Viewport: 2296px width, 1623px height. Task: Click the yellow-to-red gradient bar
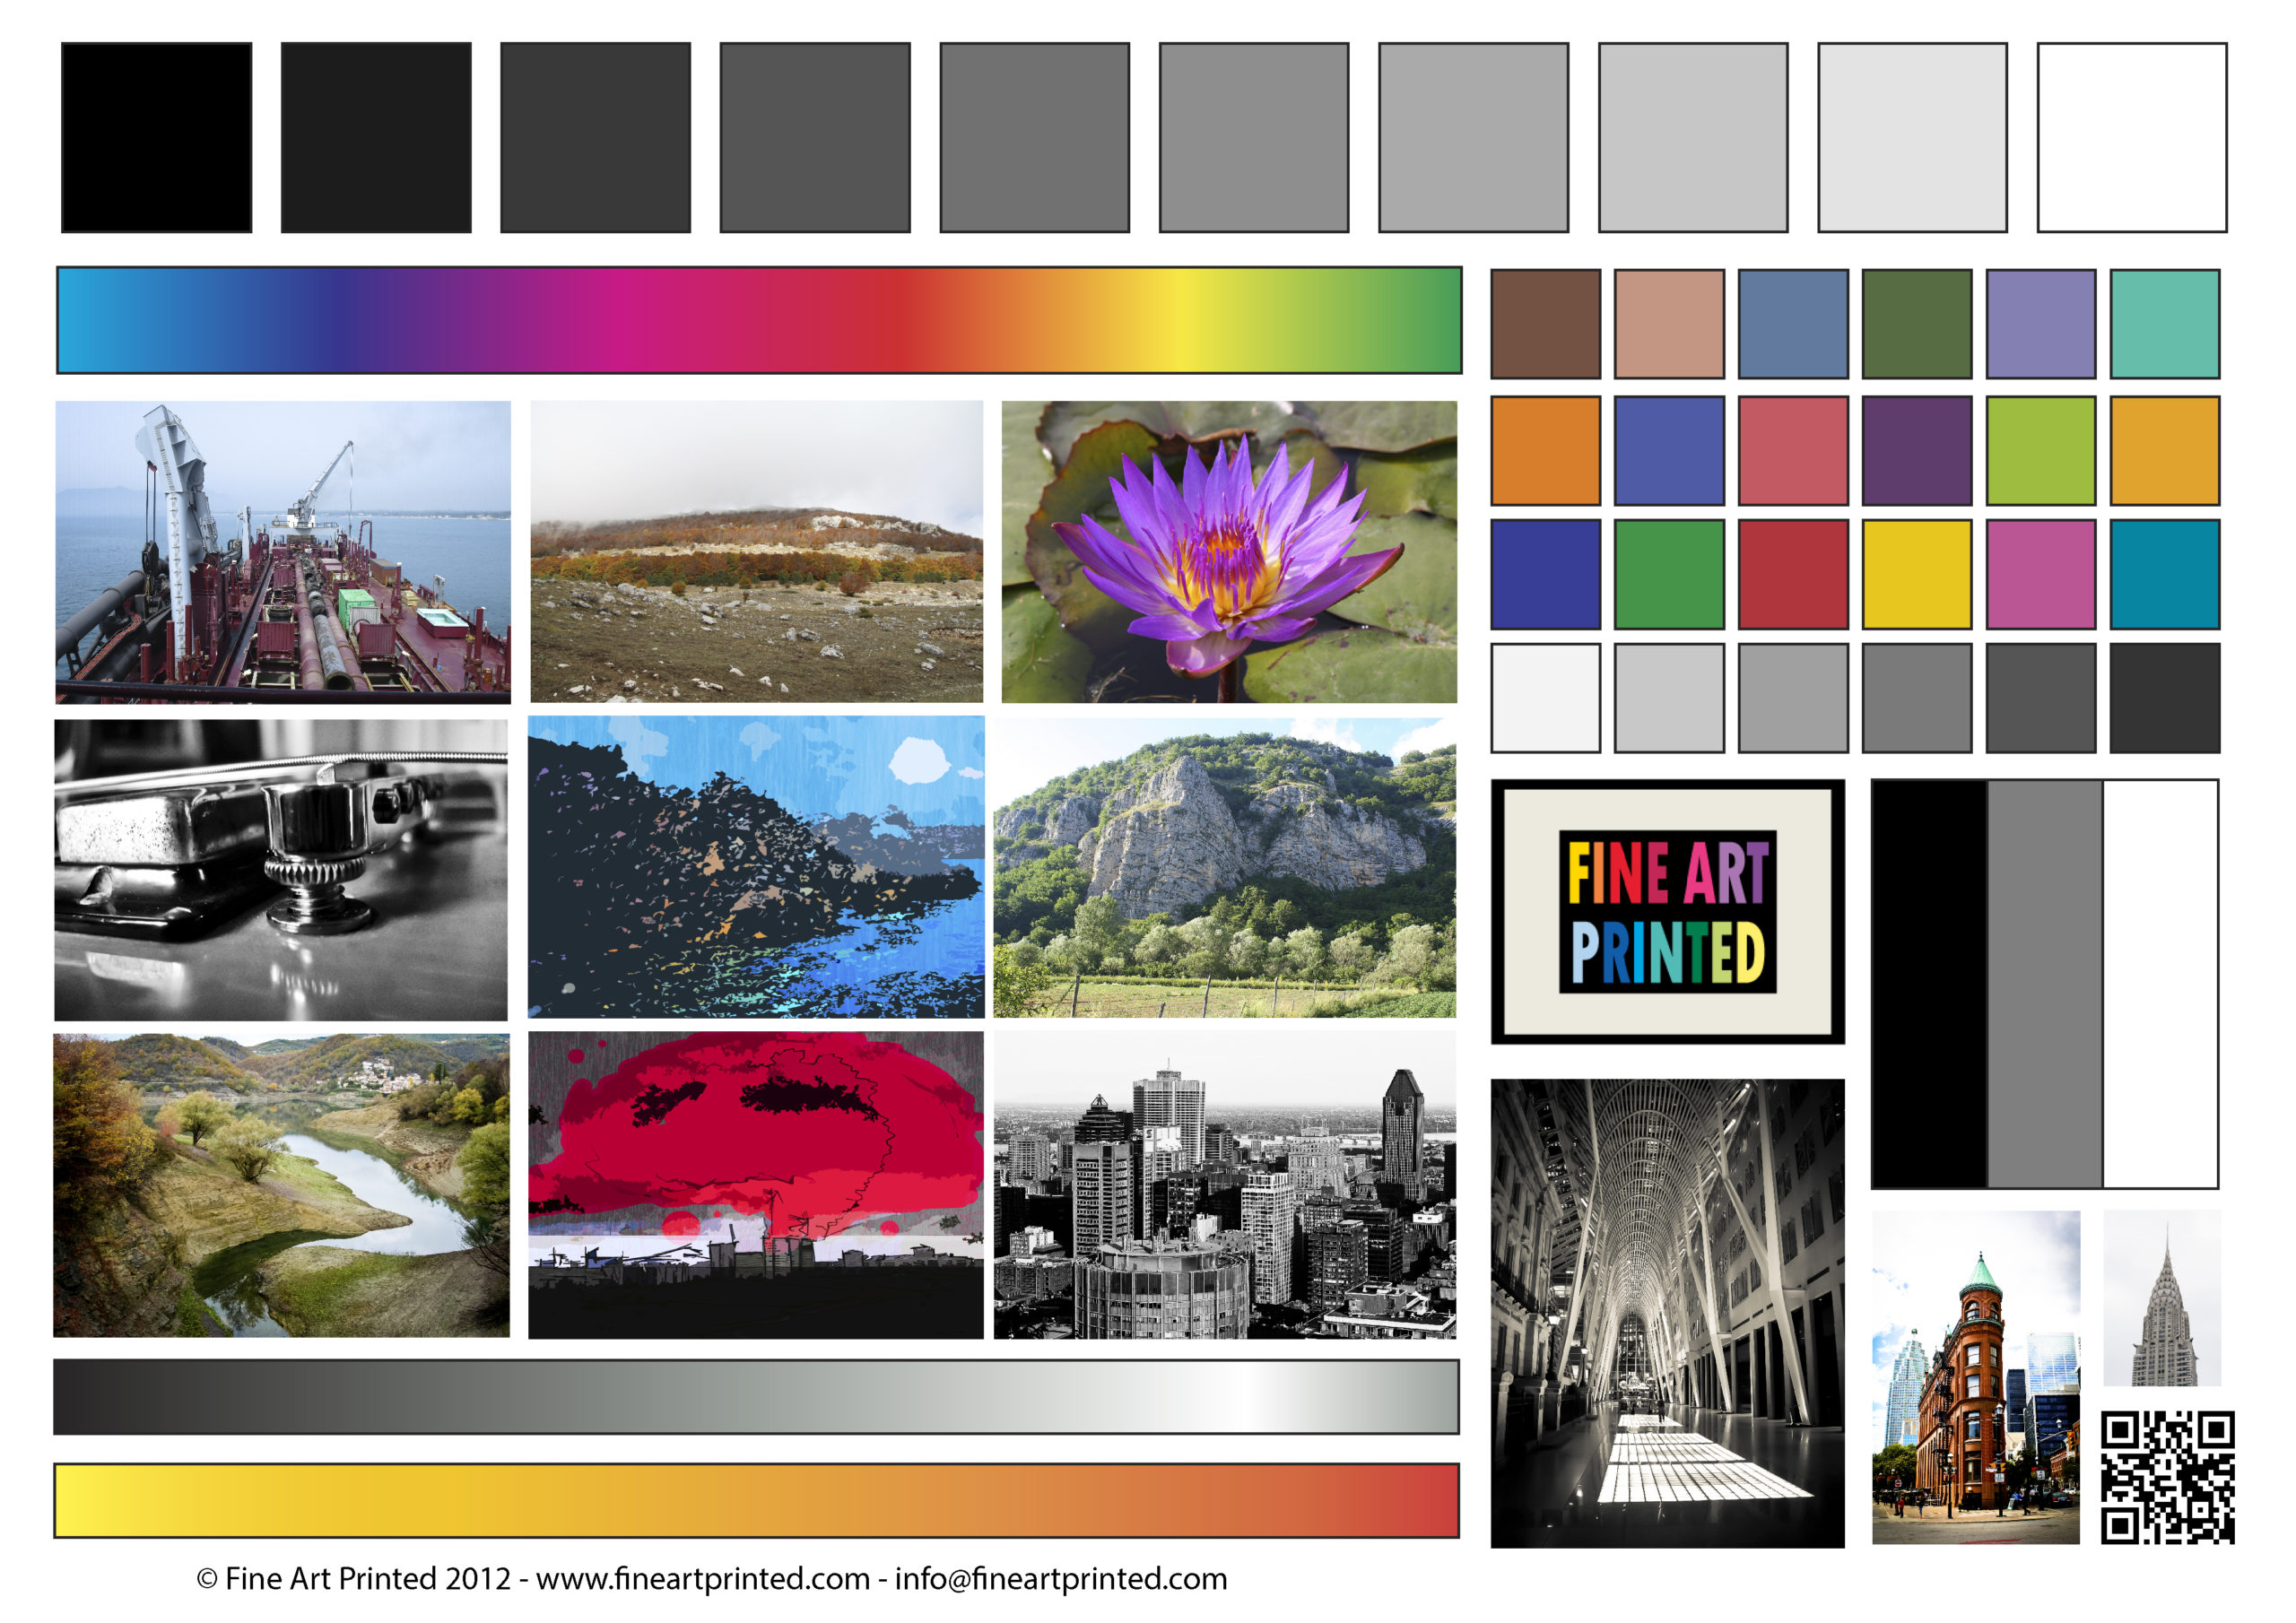pos(756,1500)
